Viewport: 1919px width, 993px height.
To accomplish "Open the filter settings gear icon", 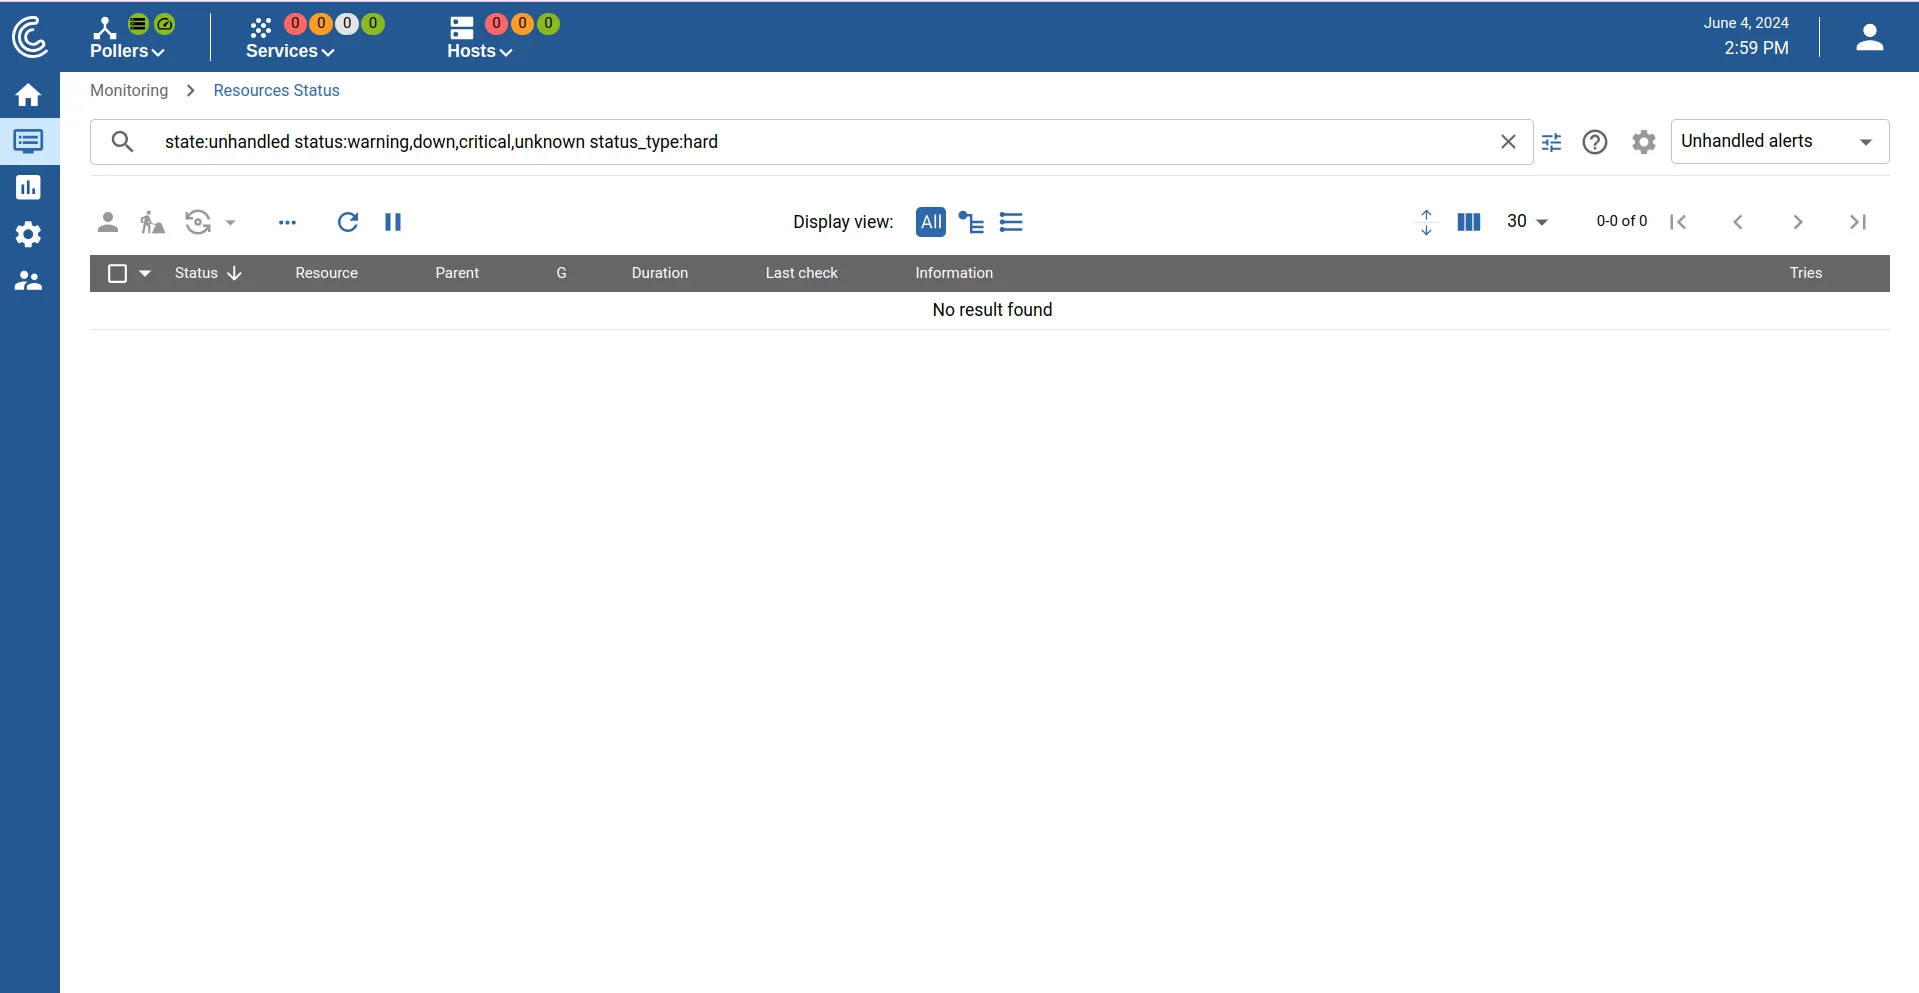I will click(1643, 142).
